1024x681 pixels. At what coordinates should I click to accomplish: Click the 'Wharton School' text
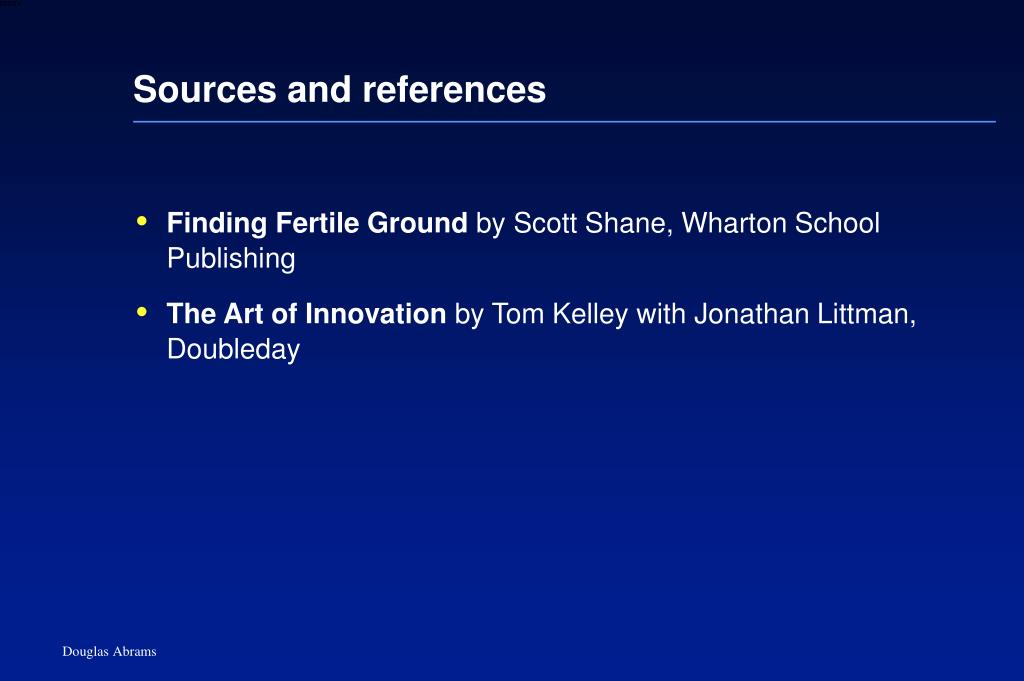click(781, 223)
